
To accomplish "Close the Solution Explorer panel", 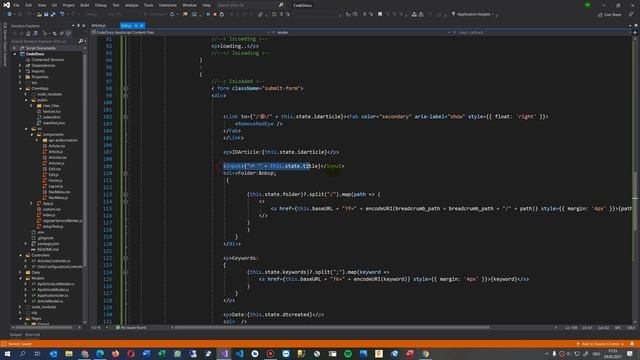I will pos(84,26).
